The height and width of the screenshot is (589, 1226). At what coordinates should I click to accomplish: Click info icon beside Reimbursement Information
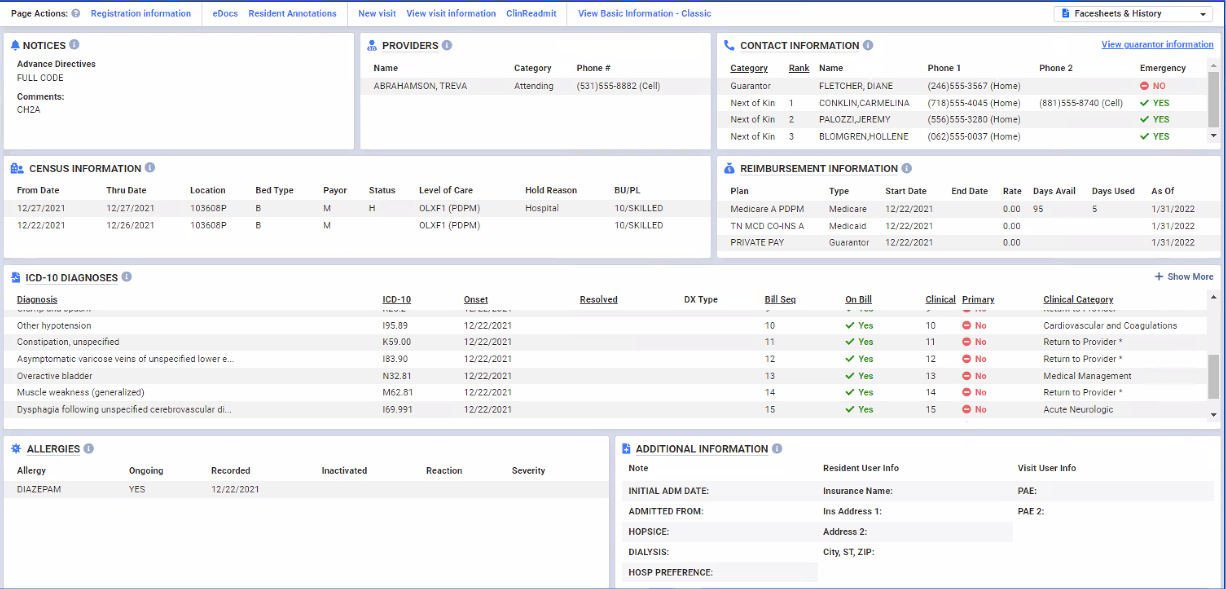click(x=906, y=168)
